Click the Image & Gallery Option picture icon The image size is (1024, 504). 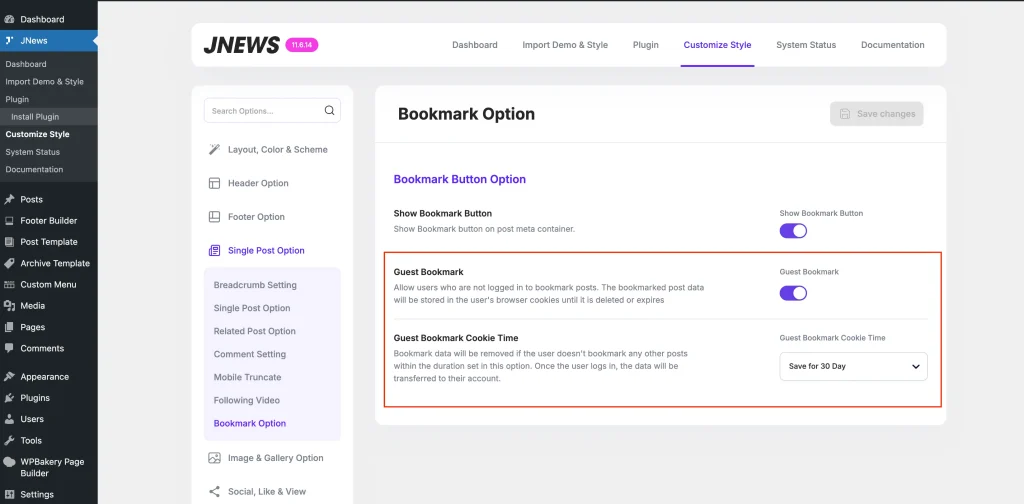(214, 458)
